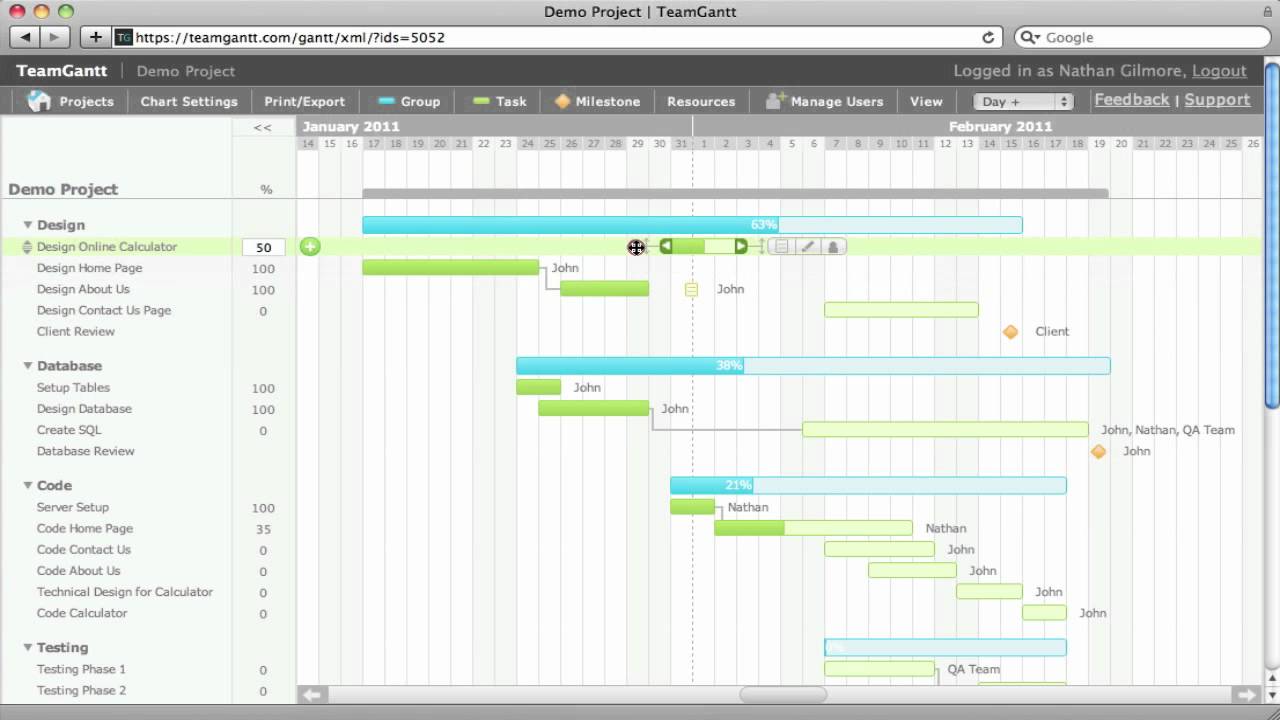This screenshot has height=720, width=1280.
Task: Add a Milestone with the orange diamond icon
Action: click(x=597, y=101)
